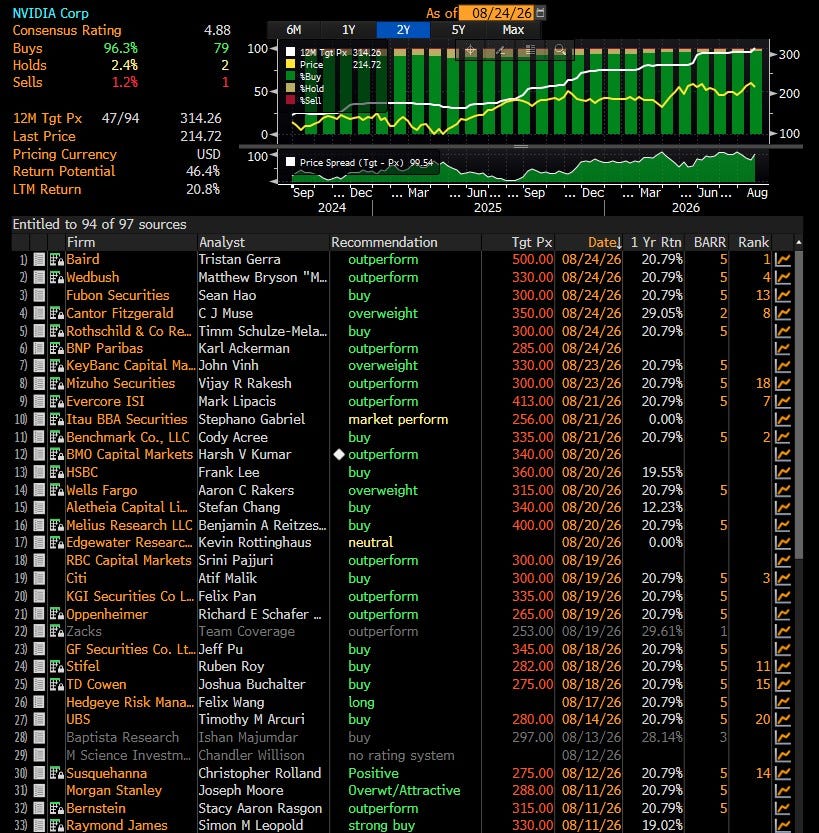Switch chart range to Max tab
This screenshot has width=819, height=833.
(513, 30)
